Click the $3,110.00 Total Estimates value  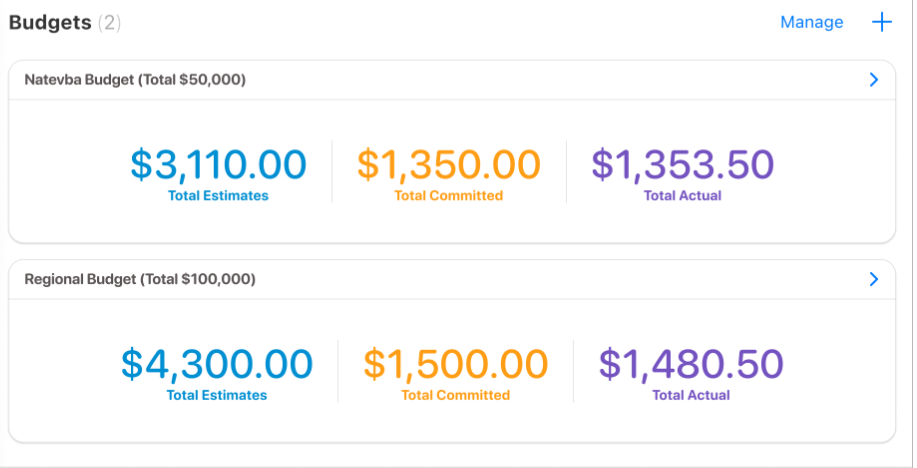[x=218, y=165]
